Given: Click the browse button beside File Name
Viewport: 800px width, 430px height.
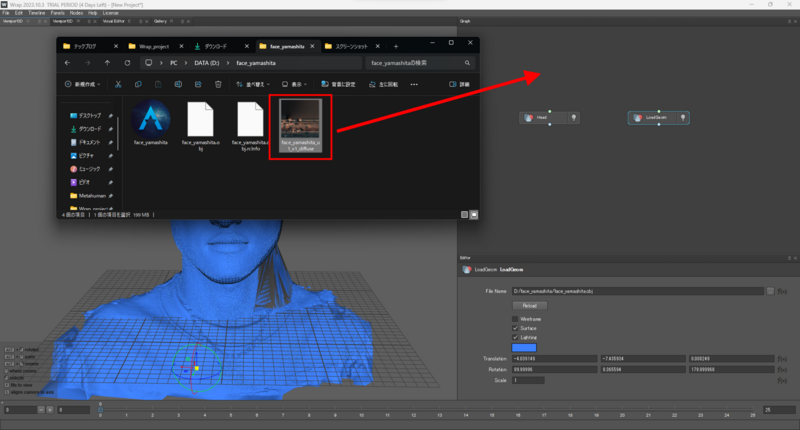Looking at the screenshot, I should (770, 291).
